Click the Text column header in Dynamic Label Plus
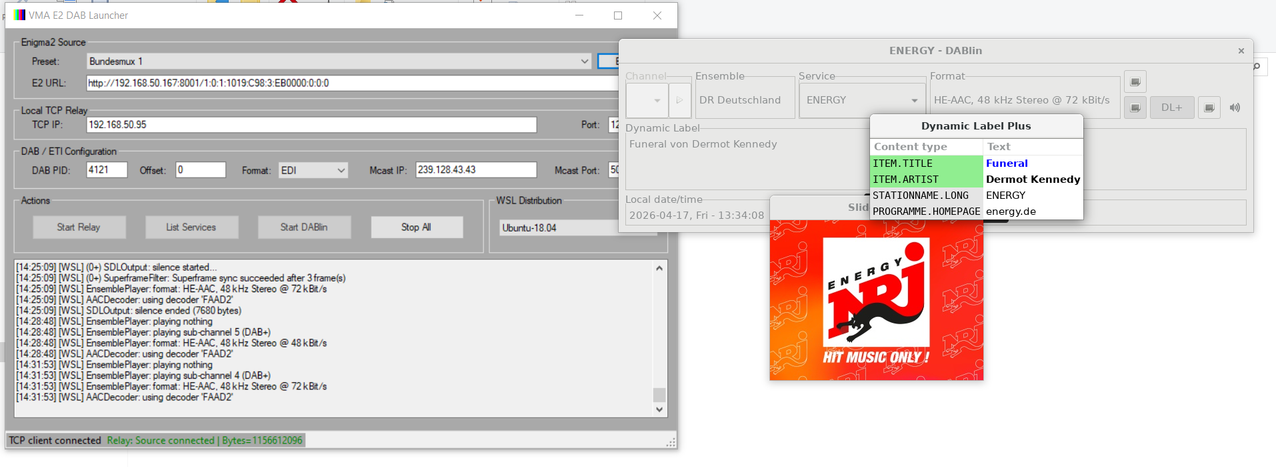The width and height of the screenshot is (1280, 467). click(1033, 147)
